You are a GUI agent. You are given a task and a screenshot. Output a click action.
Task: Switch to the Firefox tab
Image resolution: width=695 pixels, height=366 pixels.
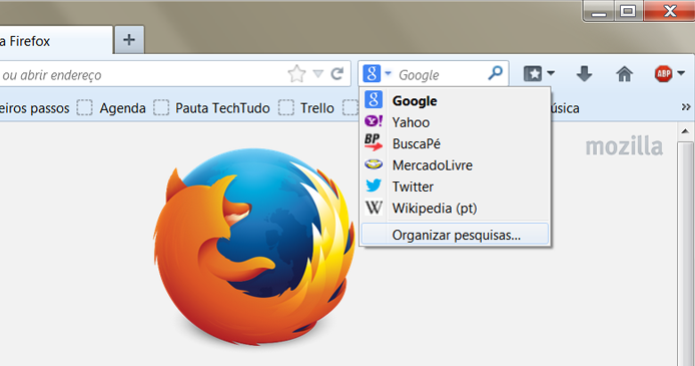pyautogui.click(x=55, y=41)
